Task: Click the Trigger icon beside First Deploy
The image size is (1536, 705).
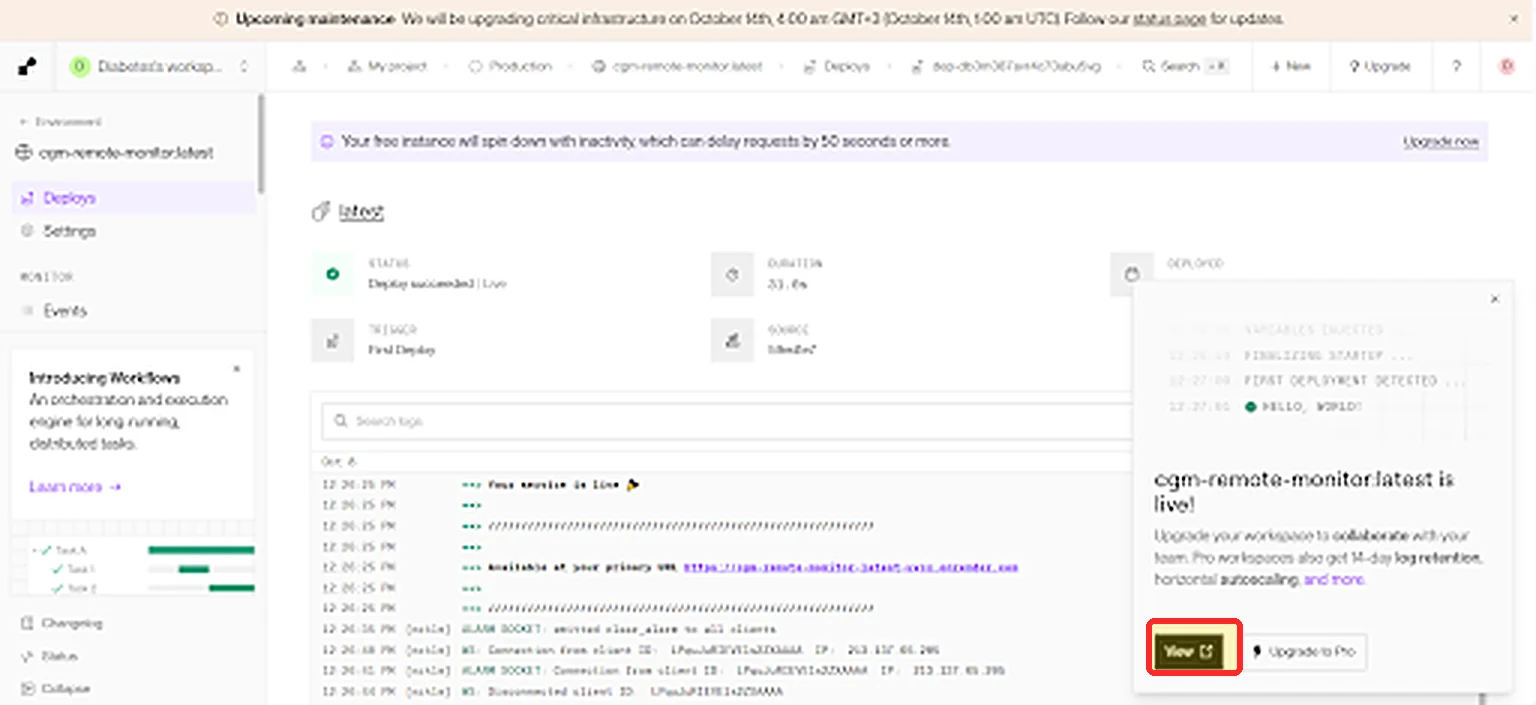Action: pos(332,340)
